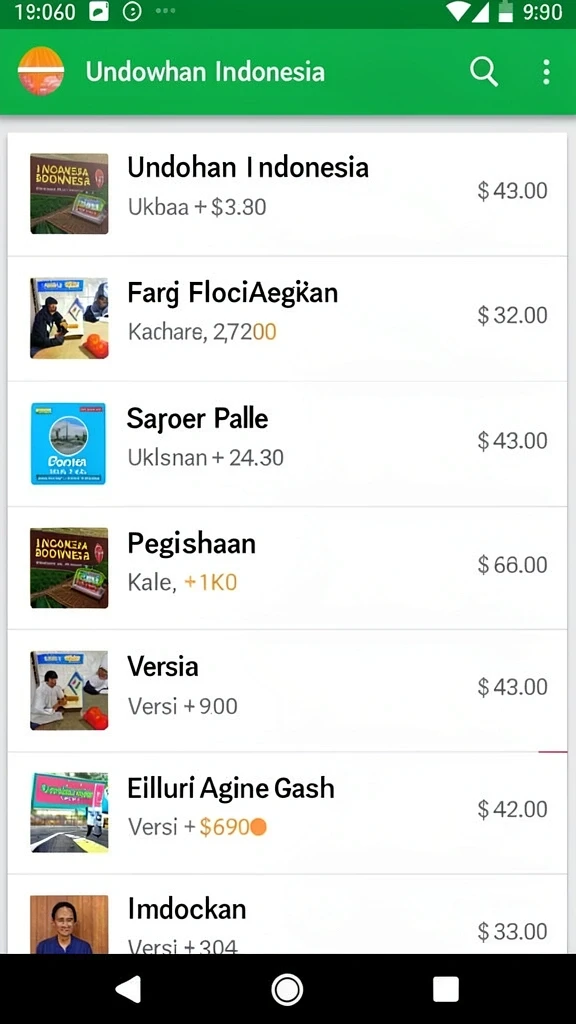Viewport: 576px width, 1024px height.
Task: Tap the Sajoer Palle blue thumbnail
Action: pos(69,443)
